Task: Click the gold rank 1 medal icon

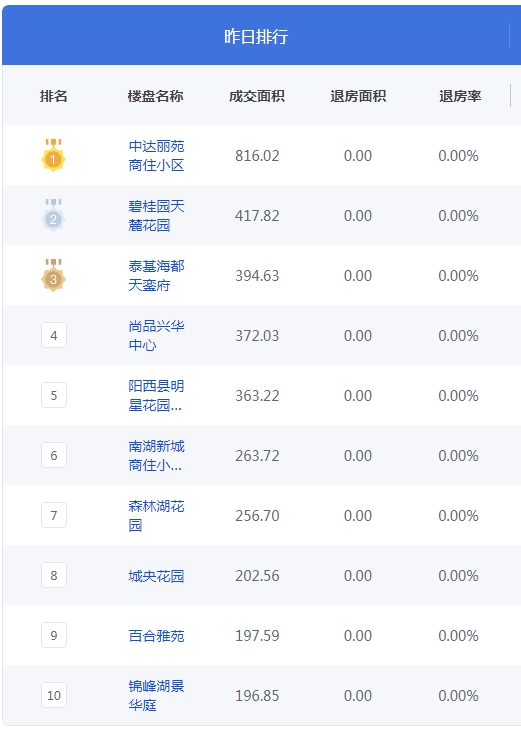Action: point(53,155)
